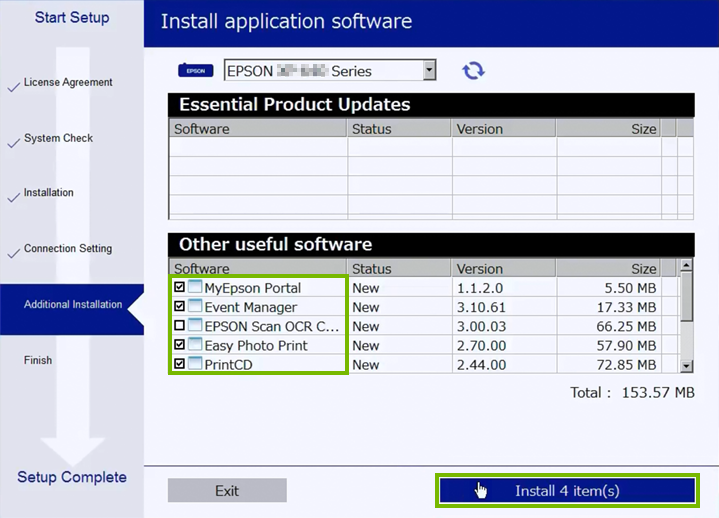Select the Event Manager row name
Image resolution: width=719 pixels, height=518 pixels.
click(250, 307)
